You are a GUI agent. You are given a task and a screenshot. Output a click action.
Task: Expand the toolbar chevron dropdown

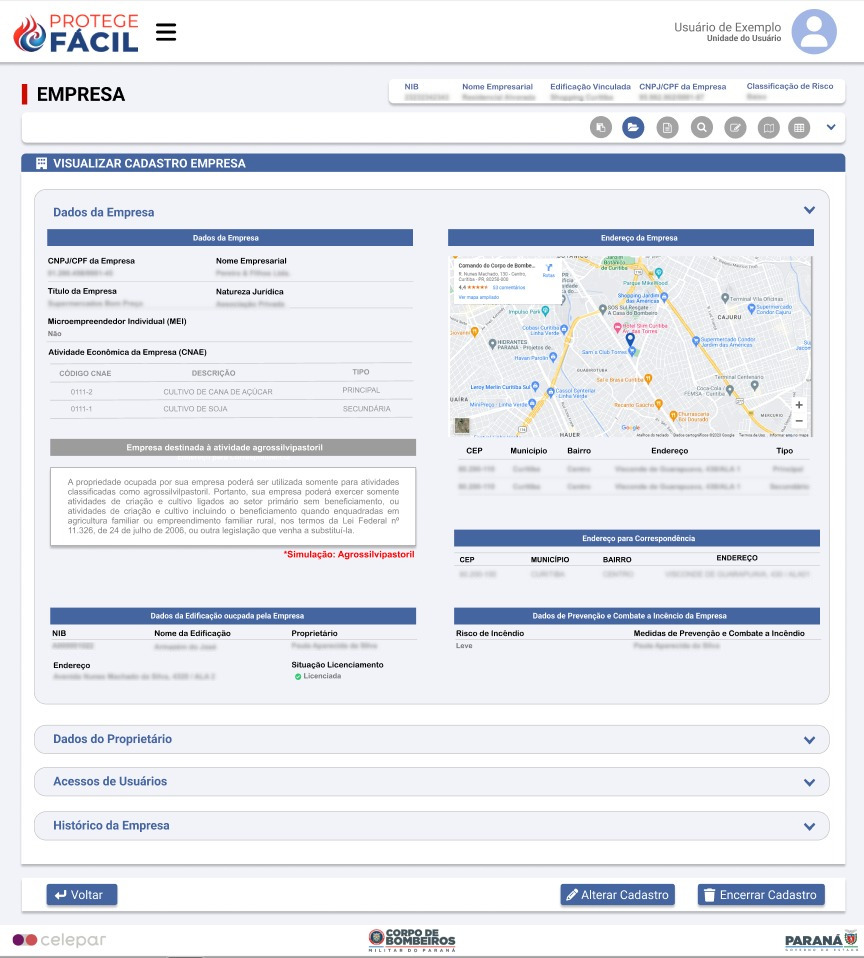pyautogui.click(x=830, y=127)
